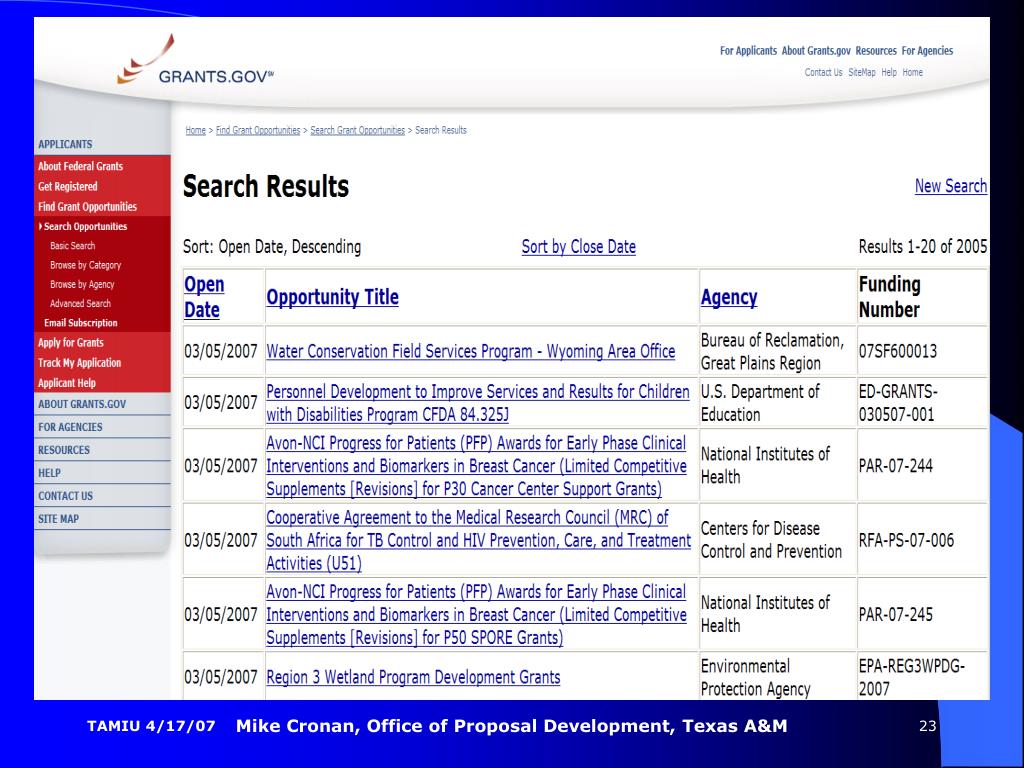Click funding number ED-GRANTS-030507-001
Image resolution: width=1024 pixels, height=768 pixels.
(898, 403)
